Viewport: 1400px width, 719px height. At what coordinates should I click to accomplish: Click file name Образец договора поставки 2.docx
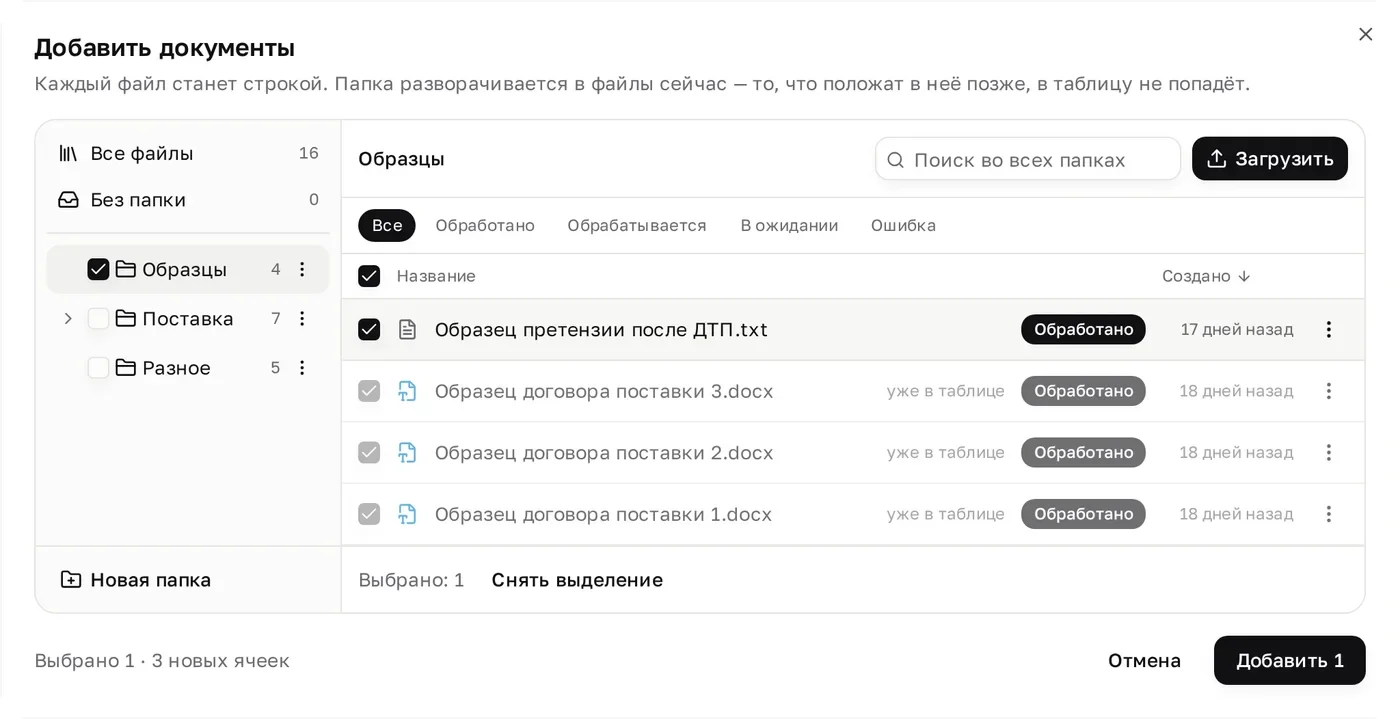[x=604, y=453]
